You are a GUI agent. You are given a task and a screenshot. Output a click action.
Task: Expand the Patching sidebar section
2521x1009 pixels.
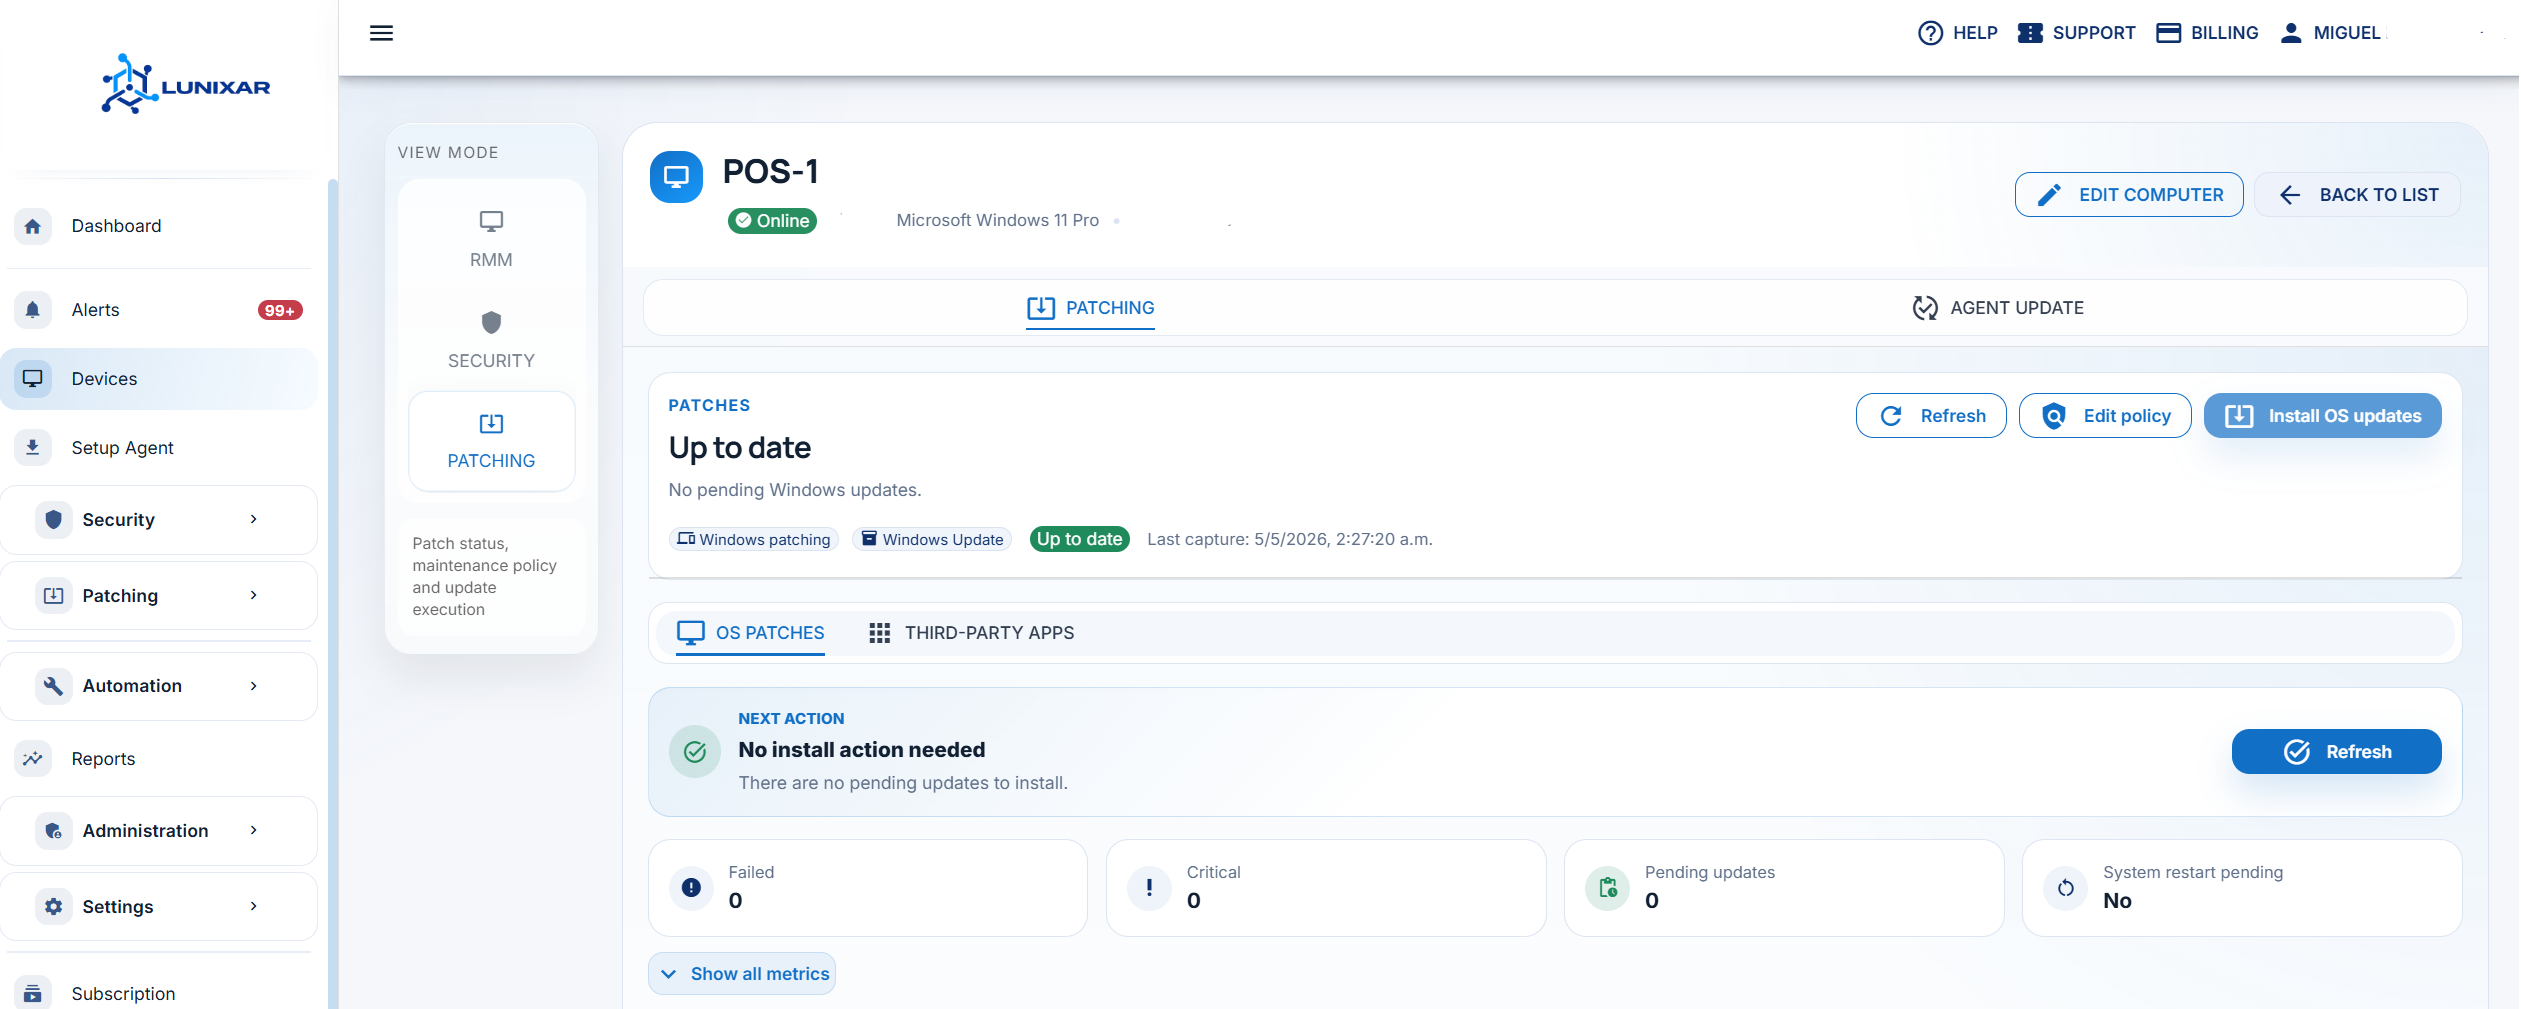point(160,595)
